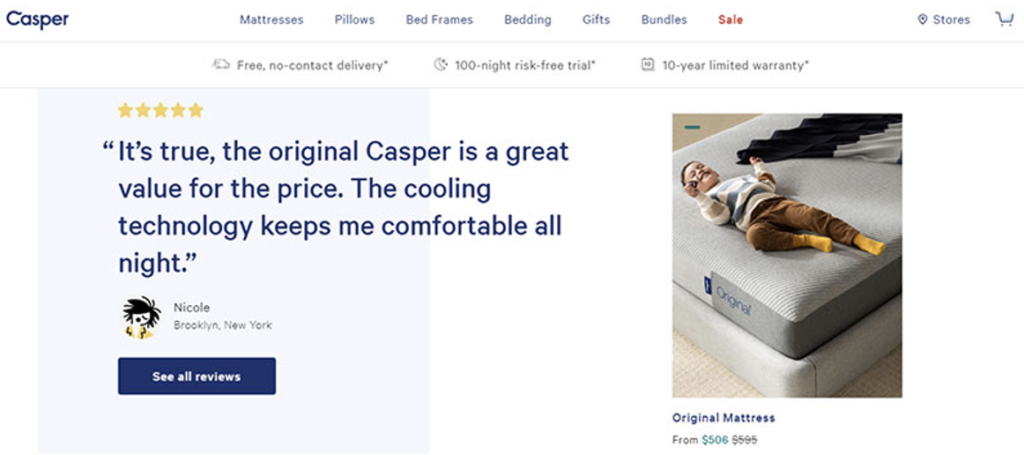Open the Mattresses menu
This screenshot has height=455, width=1024.
tap(271, 20)
